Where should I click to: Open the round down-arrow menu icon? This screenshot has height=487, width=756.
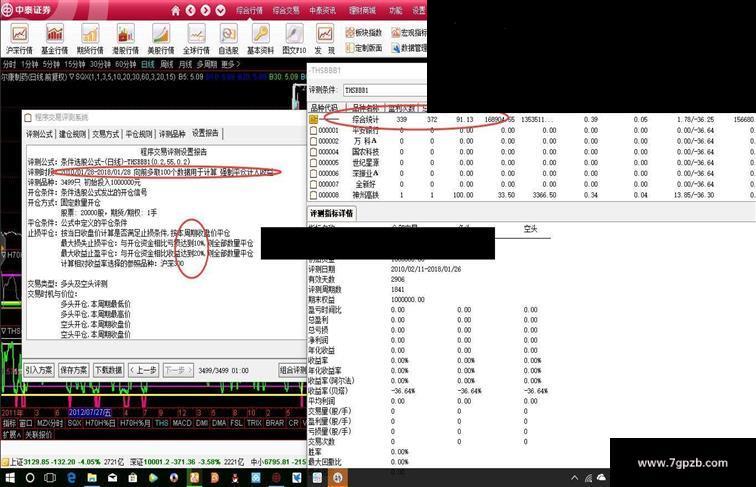pos(220,10)
